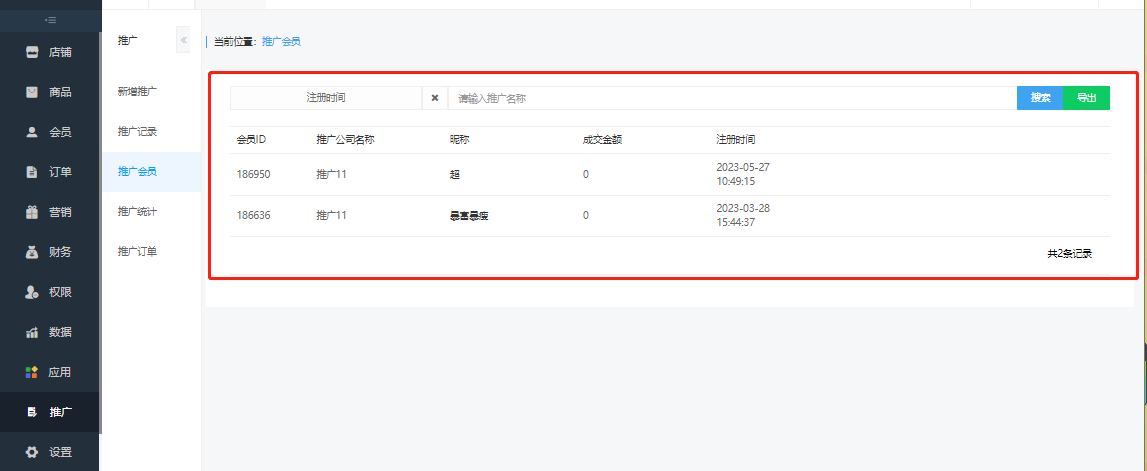1147x471 pixels.
Task: Click the 财务 money bag icon
Action: tap(31, 252)
